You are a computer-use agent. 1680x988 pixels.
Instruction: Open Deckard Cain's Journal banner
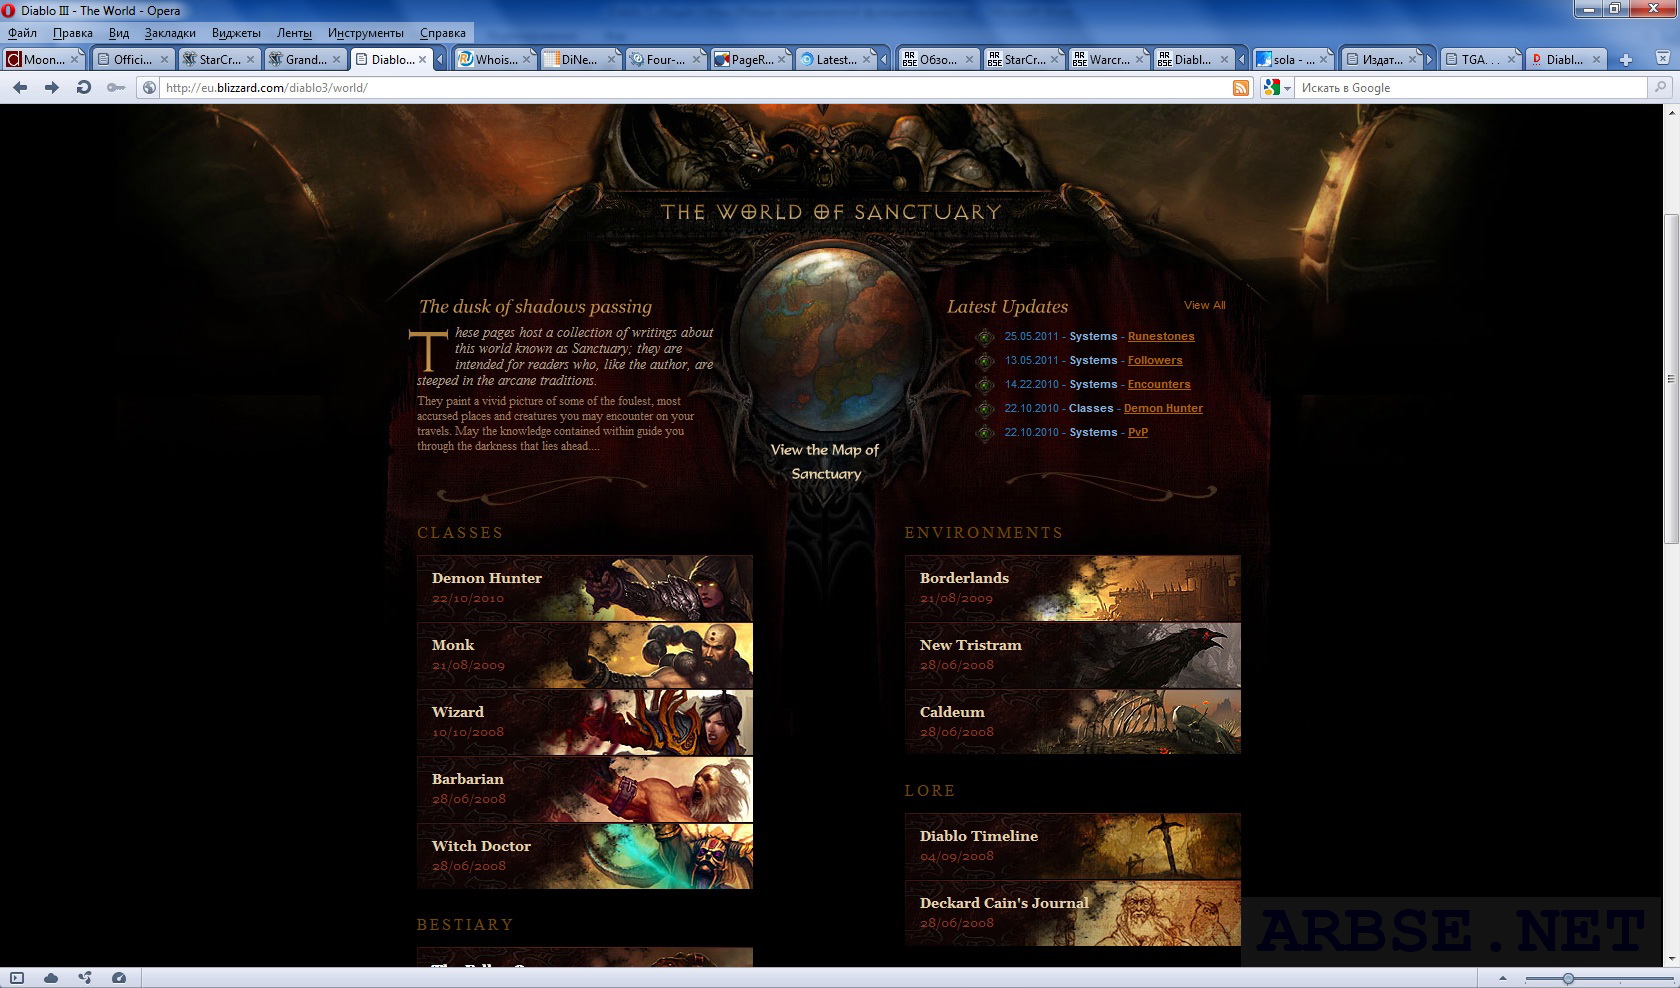(1073, 913)
